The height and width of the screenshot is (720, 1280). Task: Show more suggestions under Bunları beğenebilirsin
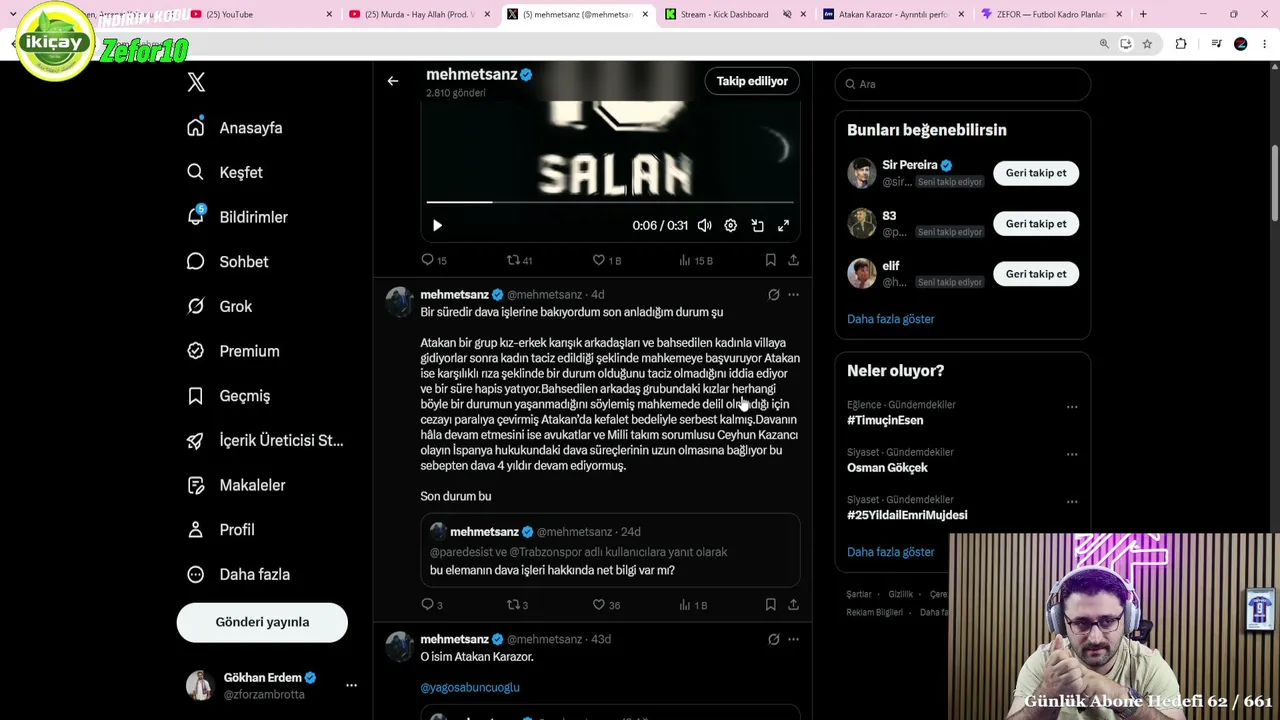890,319
